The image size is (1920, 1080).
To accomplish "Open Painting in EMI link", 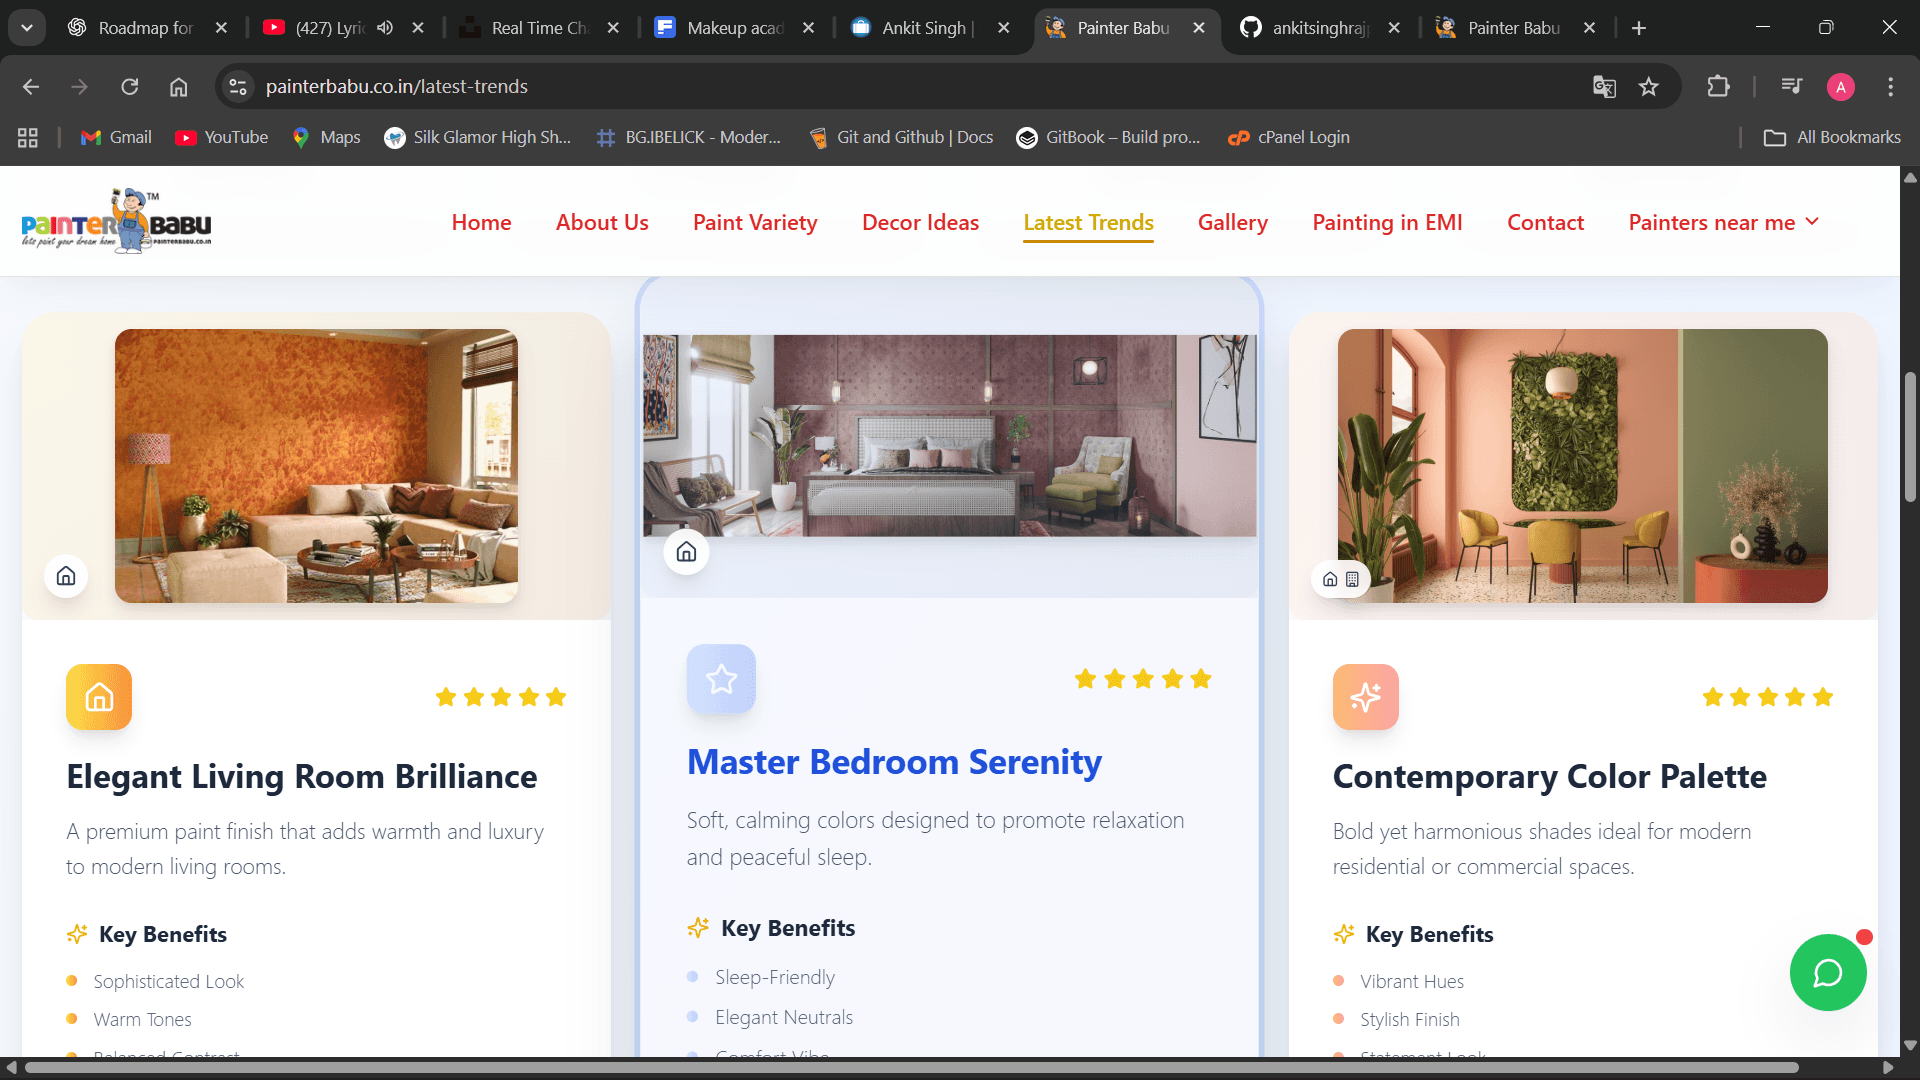I will coord(1387,222).
